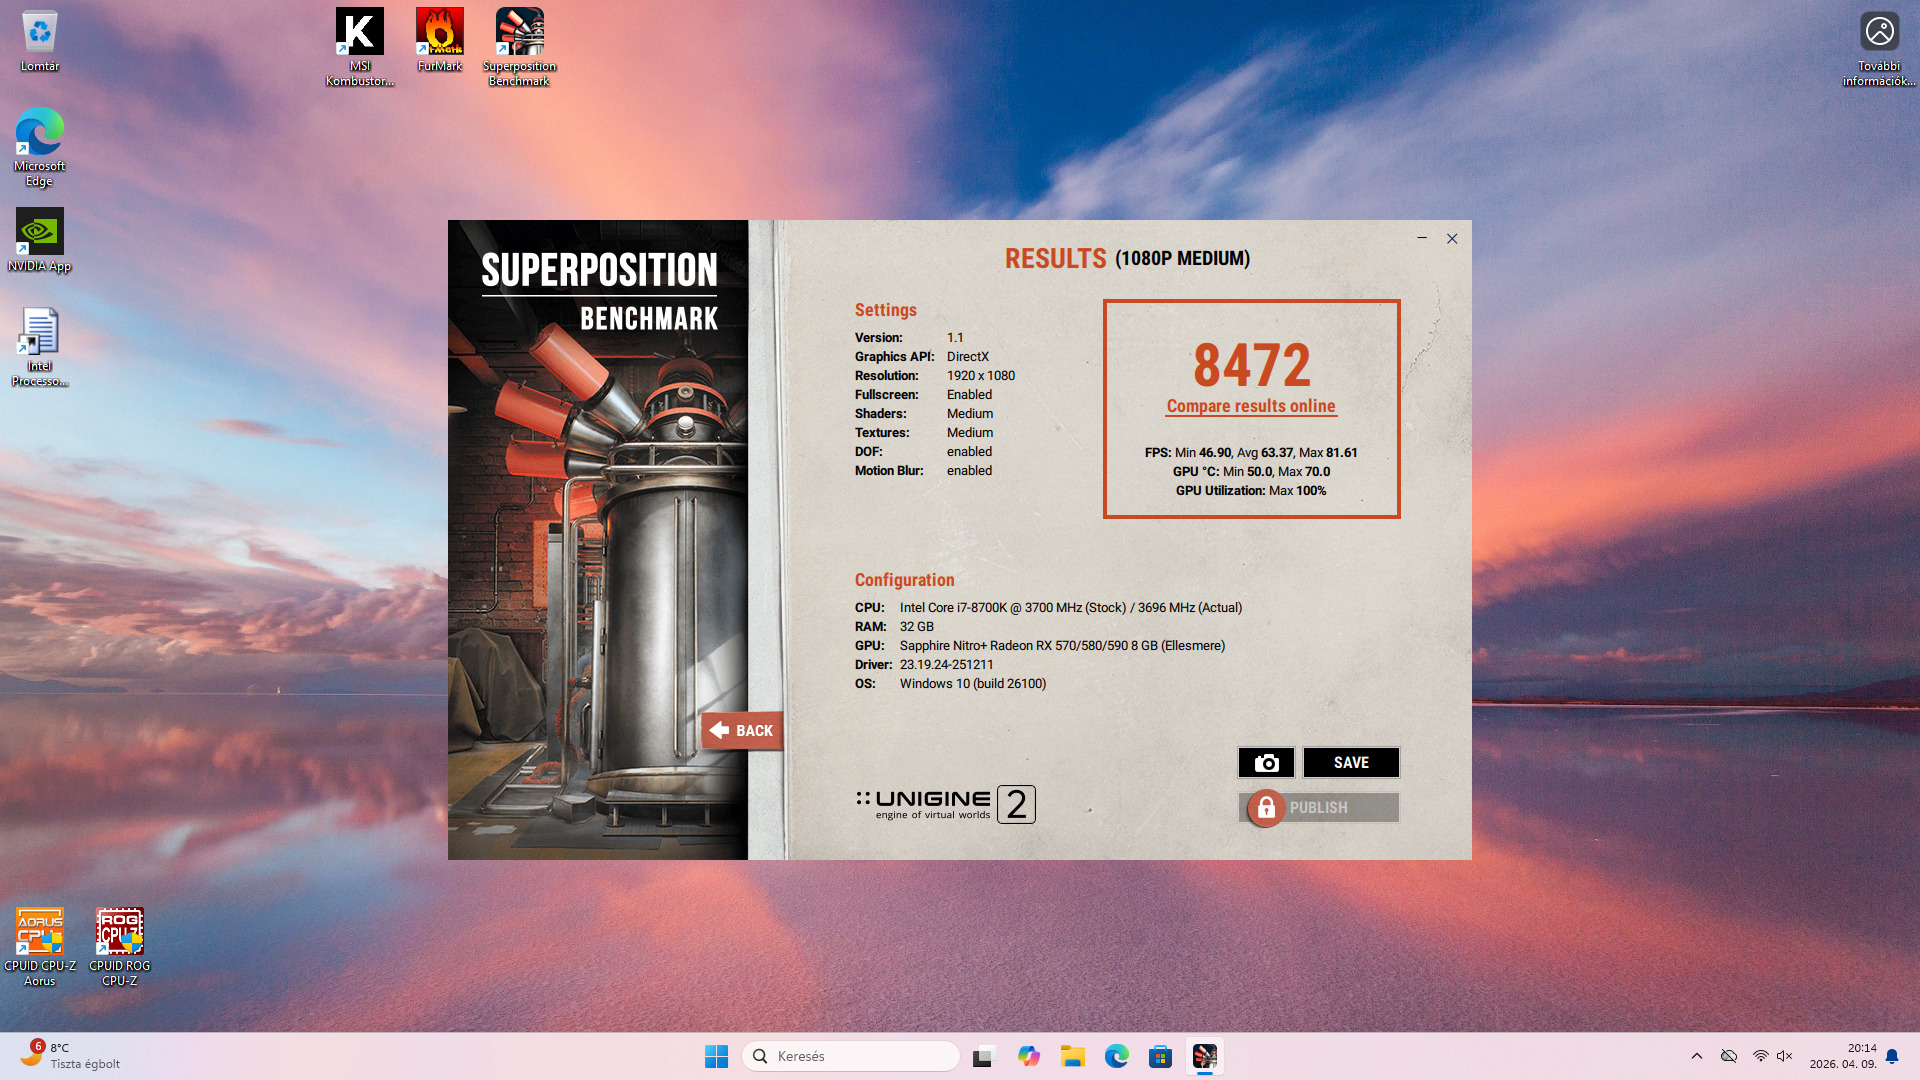Screen dimensions: 1920x1080
Task: Toggle the muted volume tray icon
Action: [x=1784, y=1056]
